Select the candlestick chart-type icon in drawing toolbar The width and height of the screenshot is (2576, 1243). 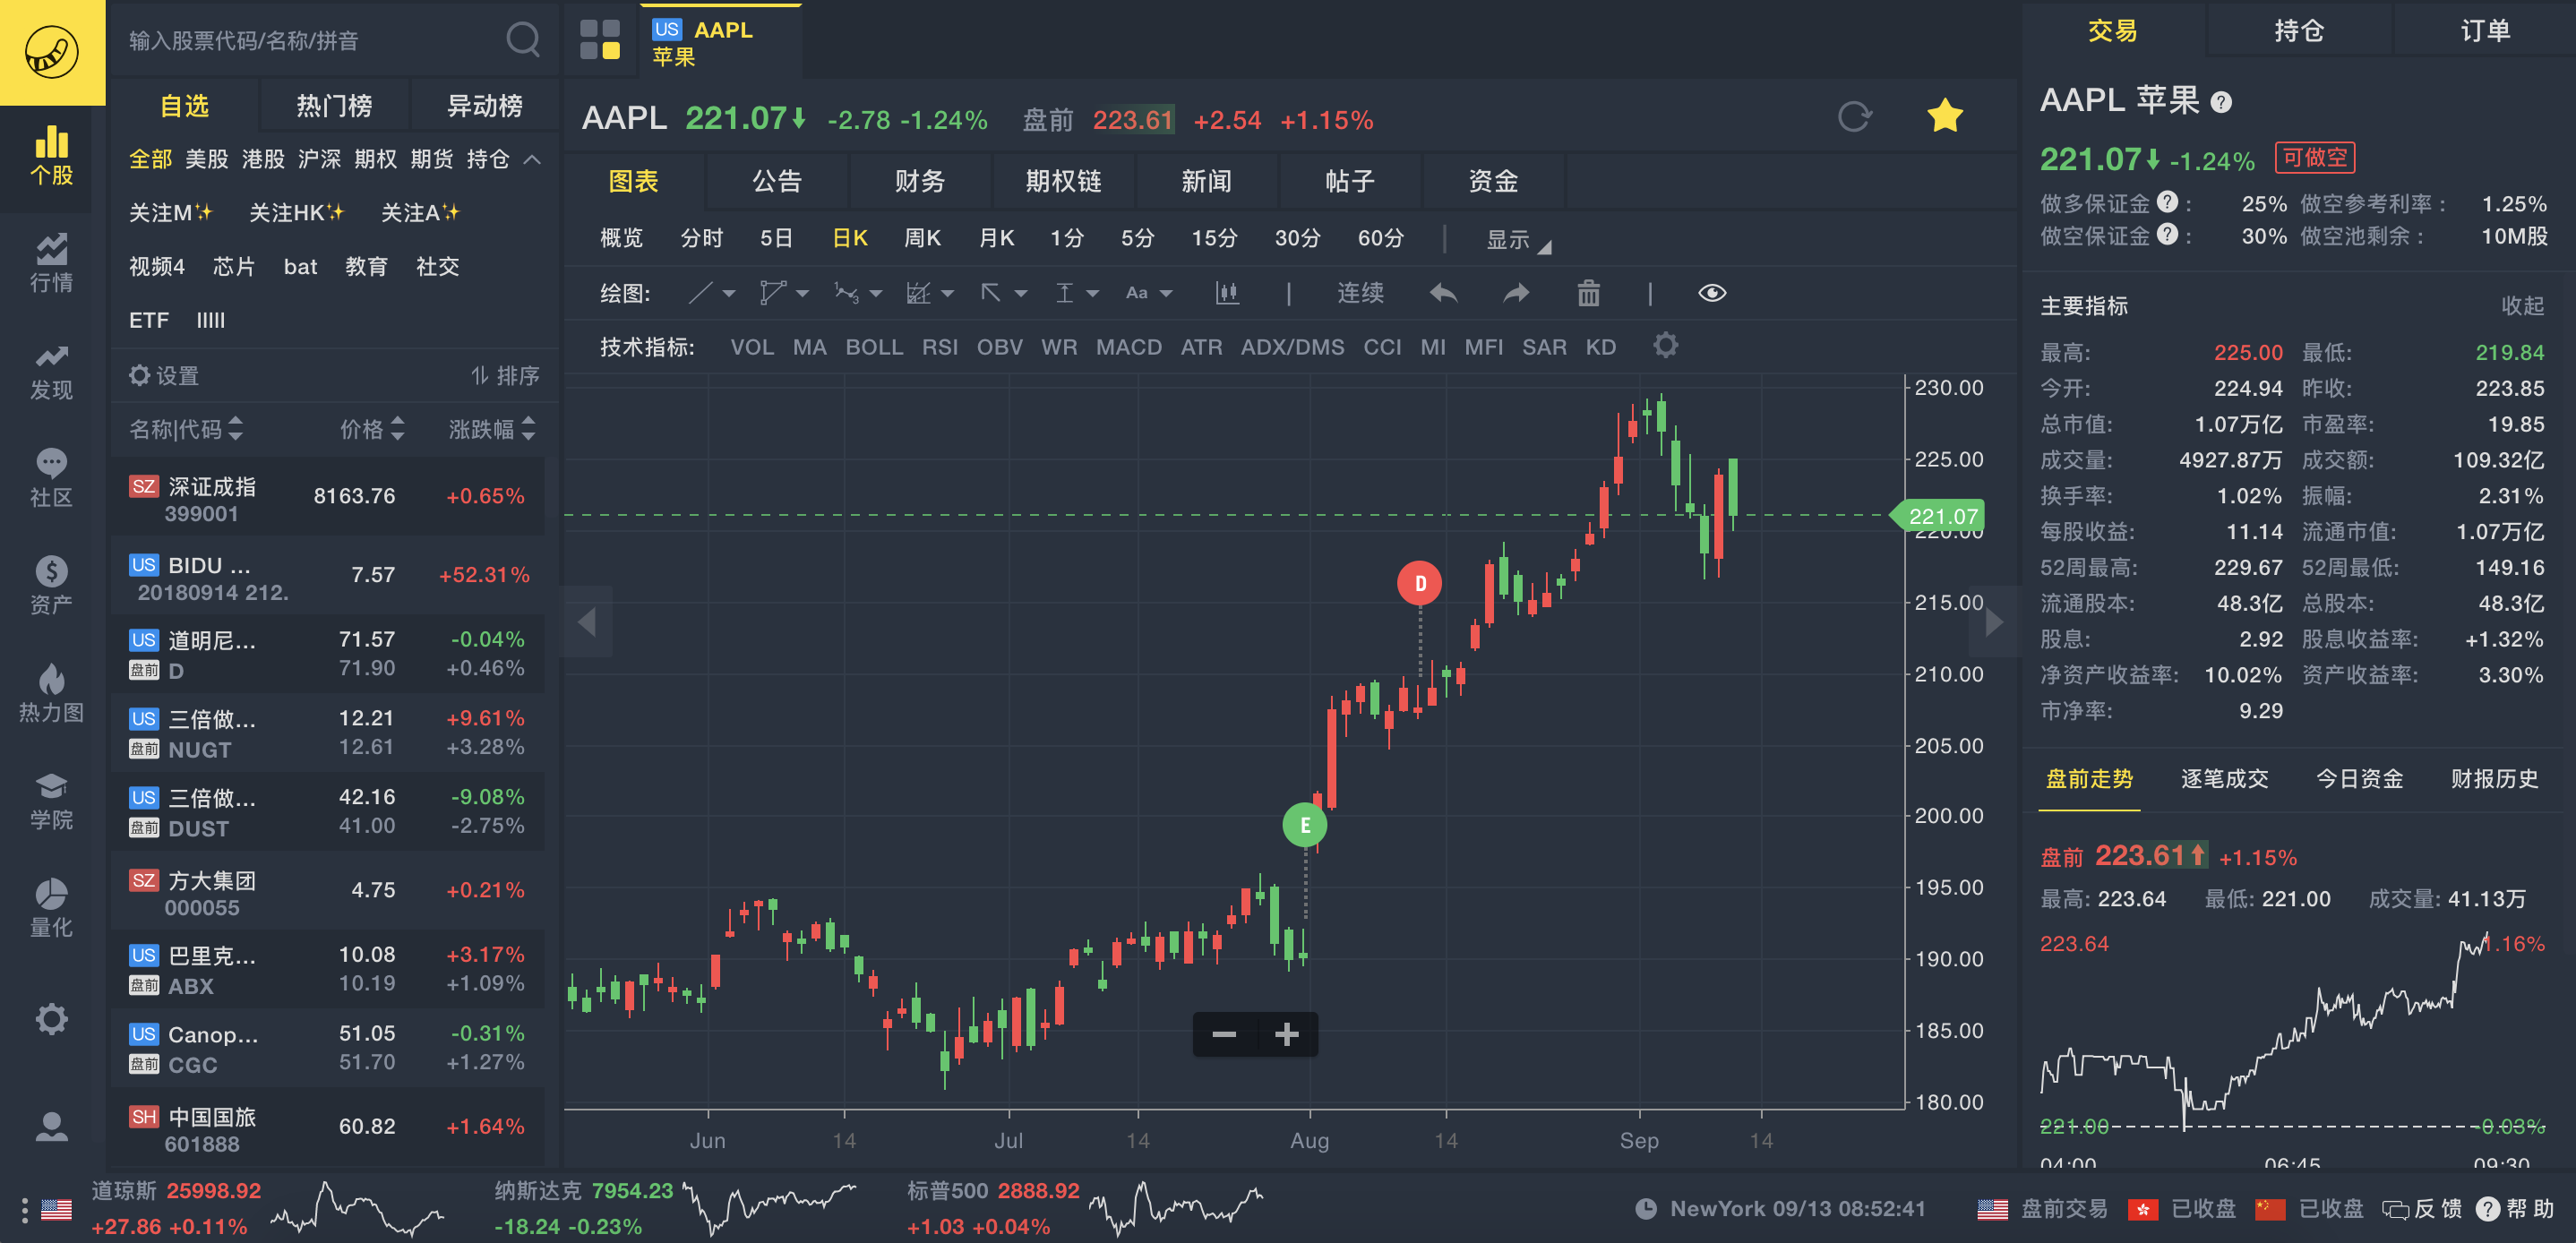[x=1227, y=293]
